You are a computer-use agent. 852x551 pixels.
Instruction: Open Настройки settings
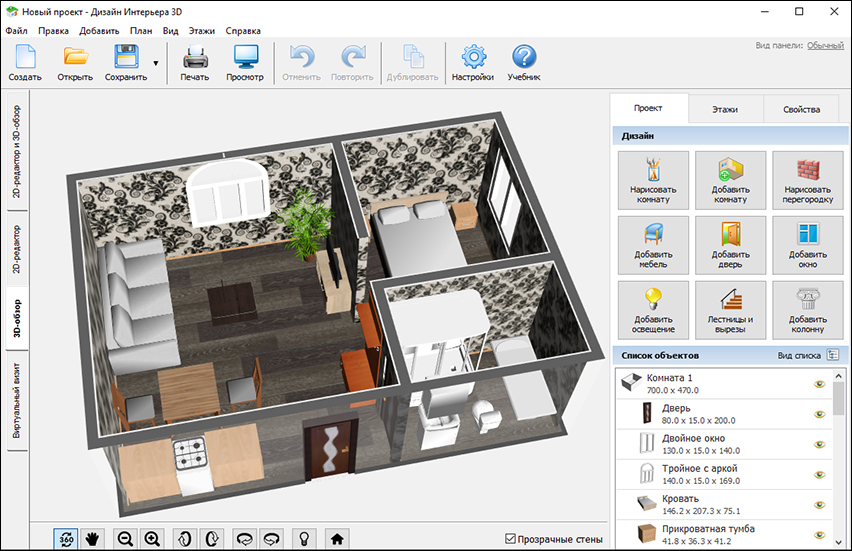[x=473, y=62]
